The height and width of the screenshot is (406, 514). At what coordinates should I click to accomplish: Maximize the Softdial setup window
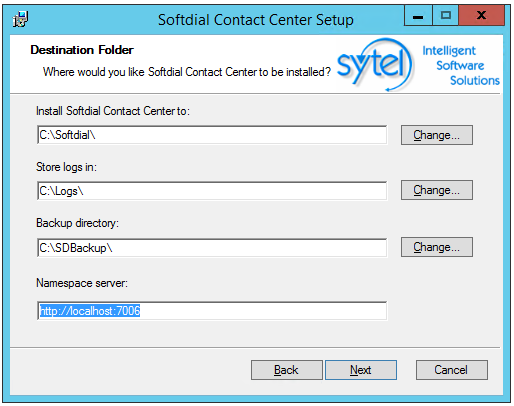pyautogui.click(x=446, y=15)
